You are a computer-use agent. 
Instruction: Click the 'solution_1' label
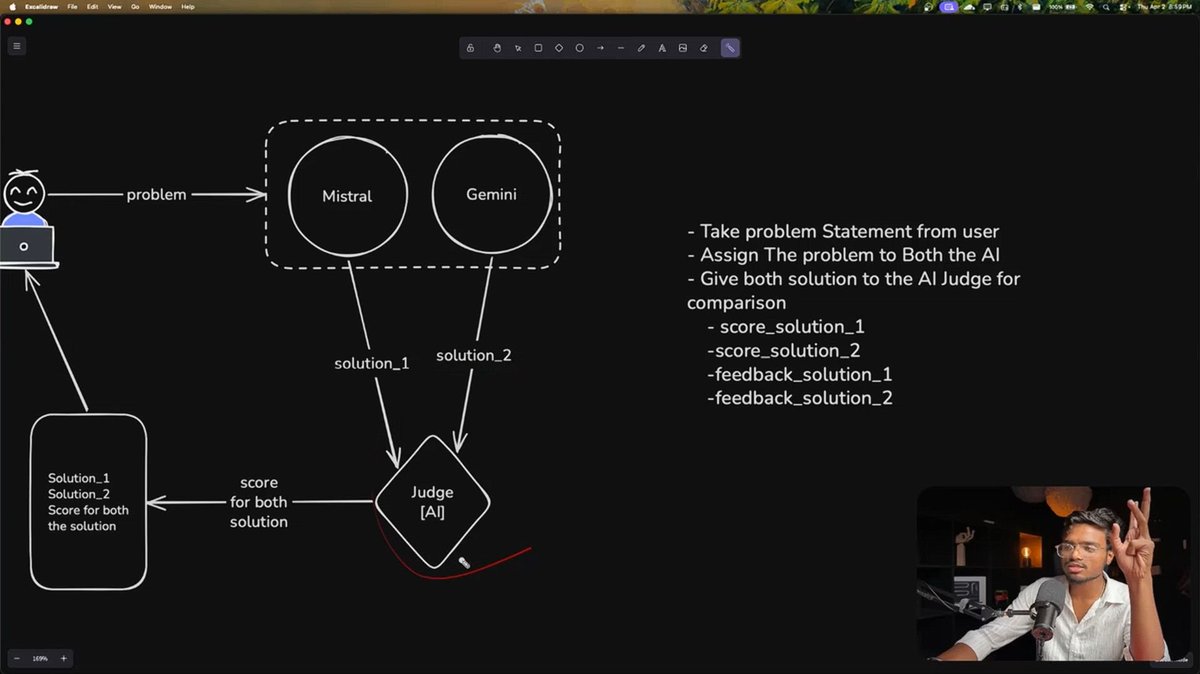pos(371,363)
